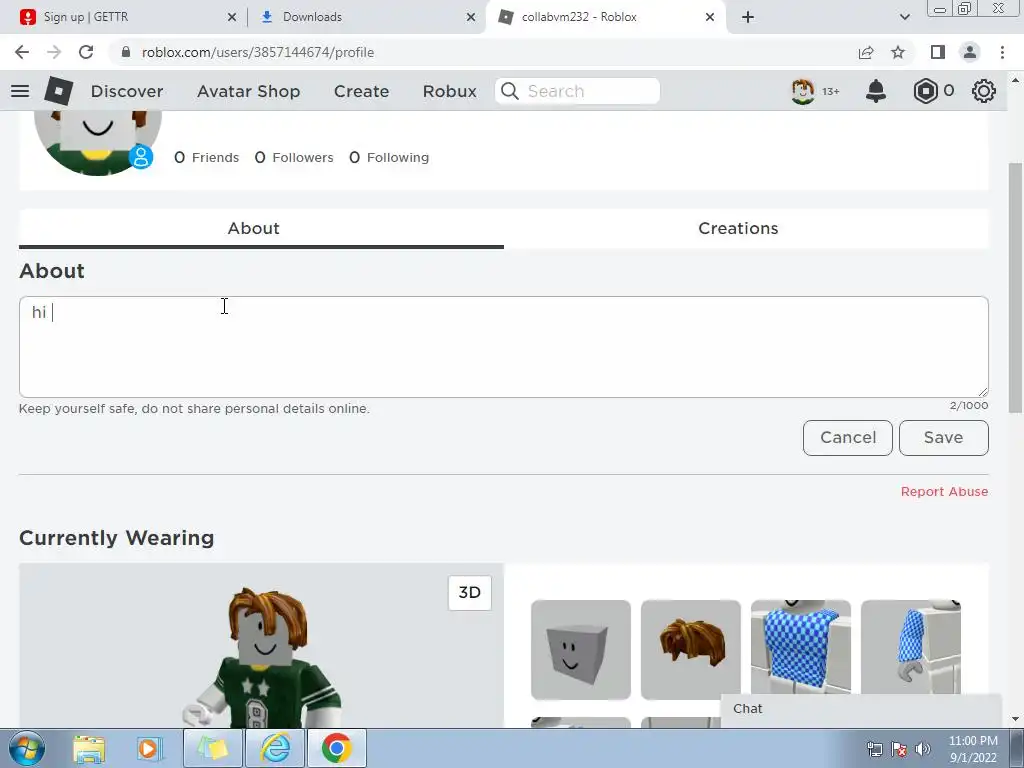Close the Downloads tab
The image size is (1024, 768).
471,17
